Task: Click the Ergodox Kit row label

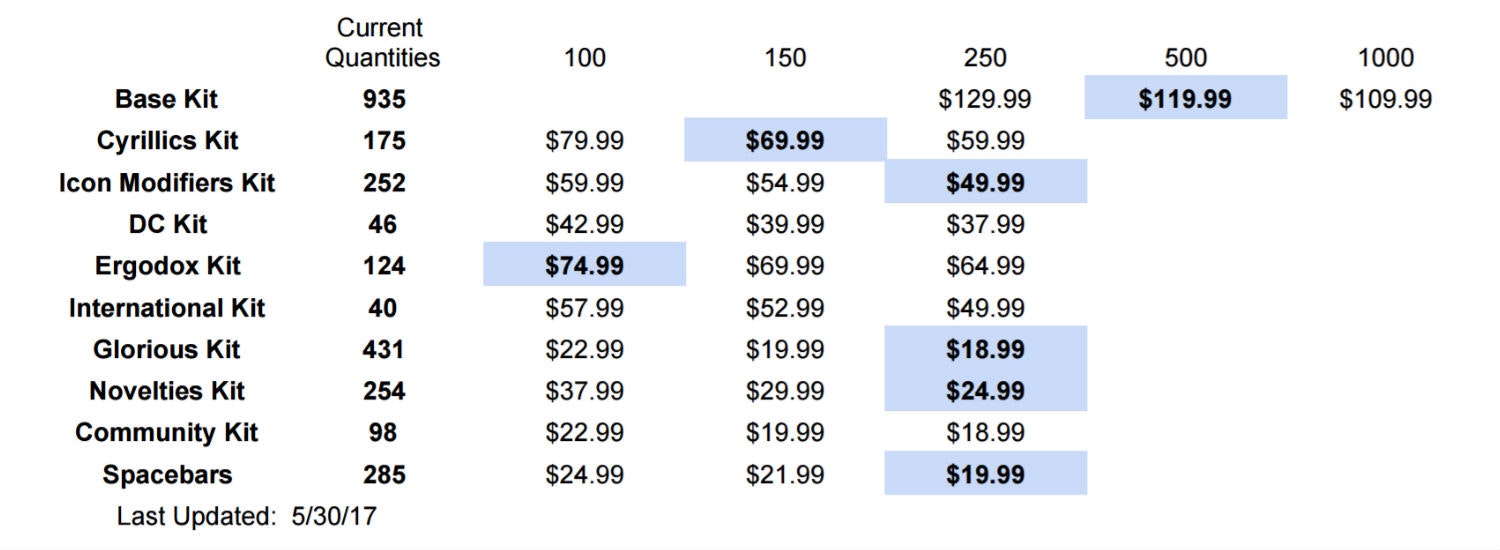Action: pyautogui.click(x=167, y=266)
